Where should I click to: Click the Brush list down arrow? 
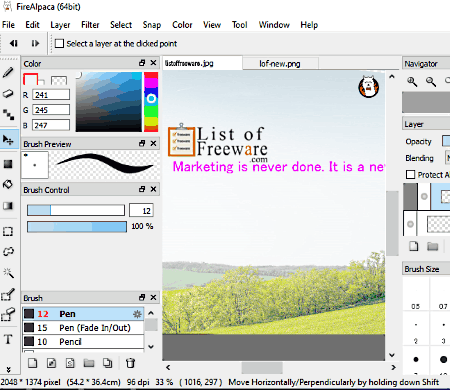(x=151, y=347)
